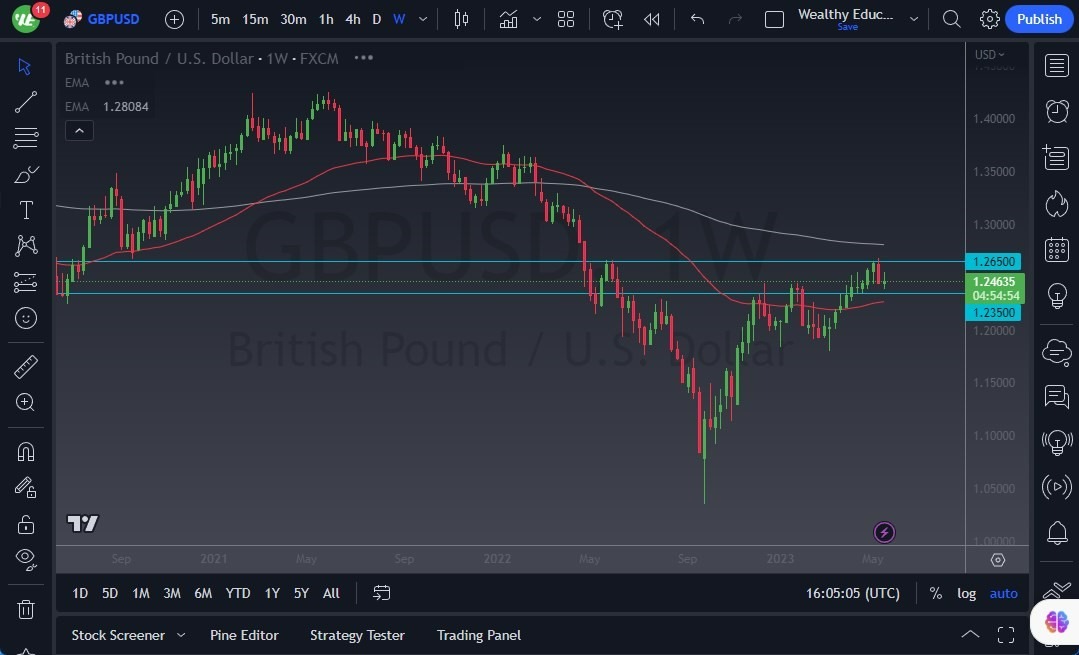Switch to the Pine Editor tab

(244, 635)
